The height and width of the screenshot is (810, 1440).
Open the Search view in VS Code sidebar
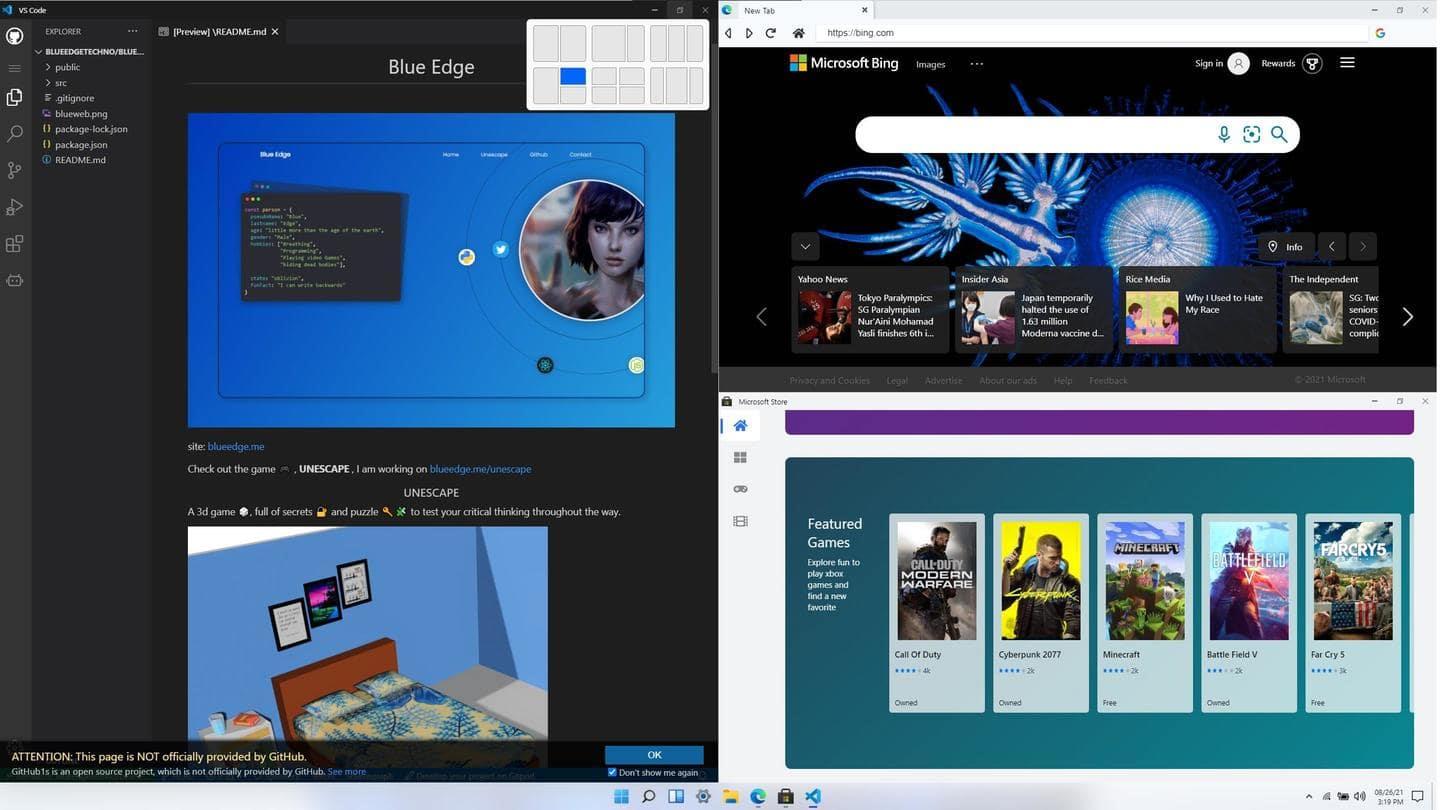14,133
